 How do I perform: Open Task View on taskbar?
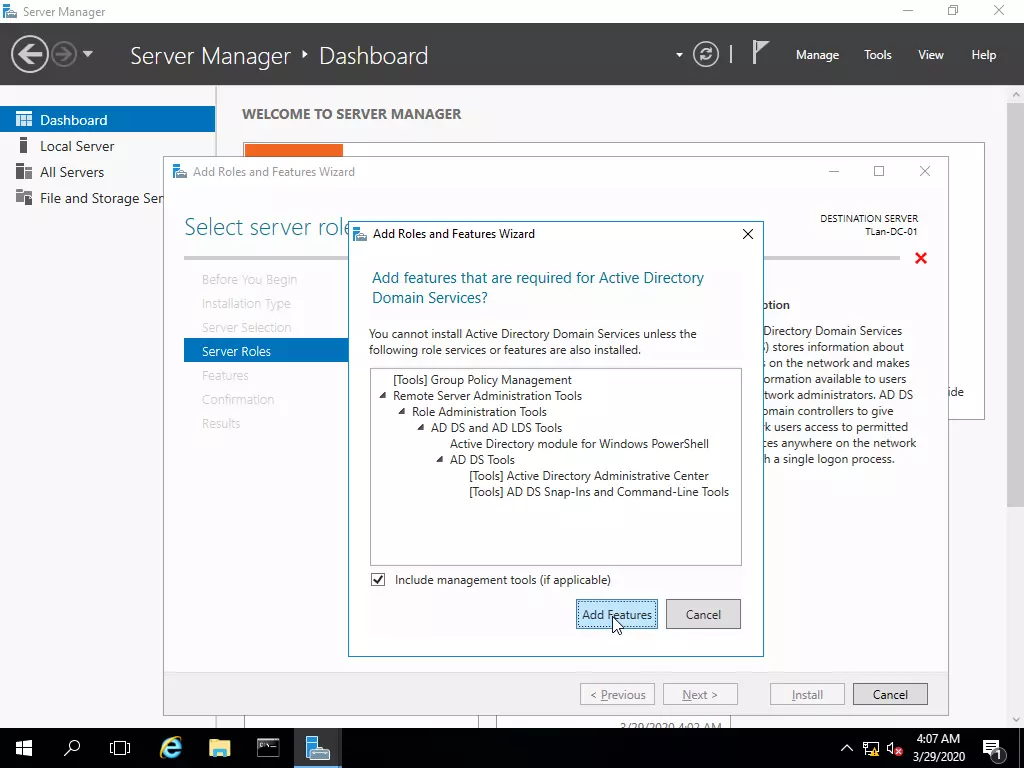click(x=120, y=748)
